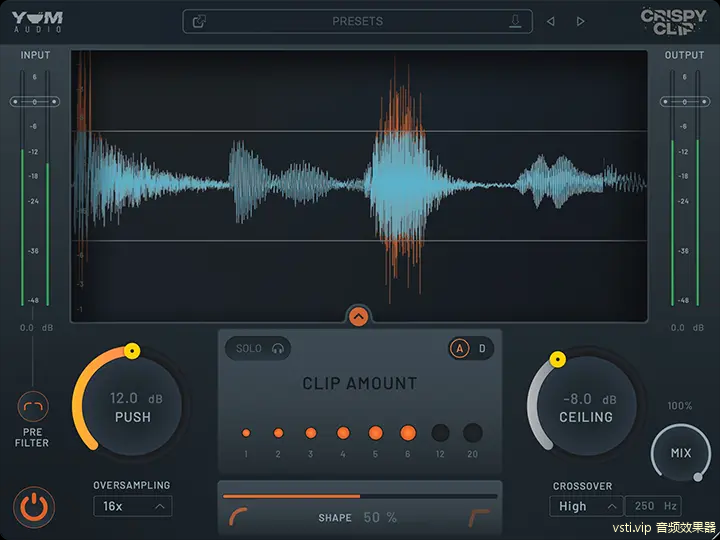Collapse waveform view with orange chevron button

pyautogui.click(x=358, y=316)
